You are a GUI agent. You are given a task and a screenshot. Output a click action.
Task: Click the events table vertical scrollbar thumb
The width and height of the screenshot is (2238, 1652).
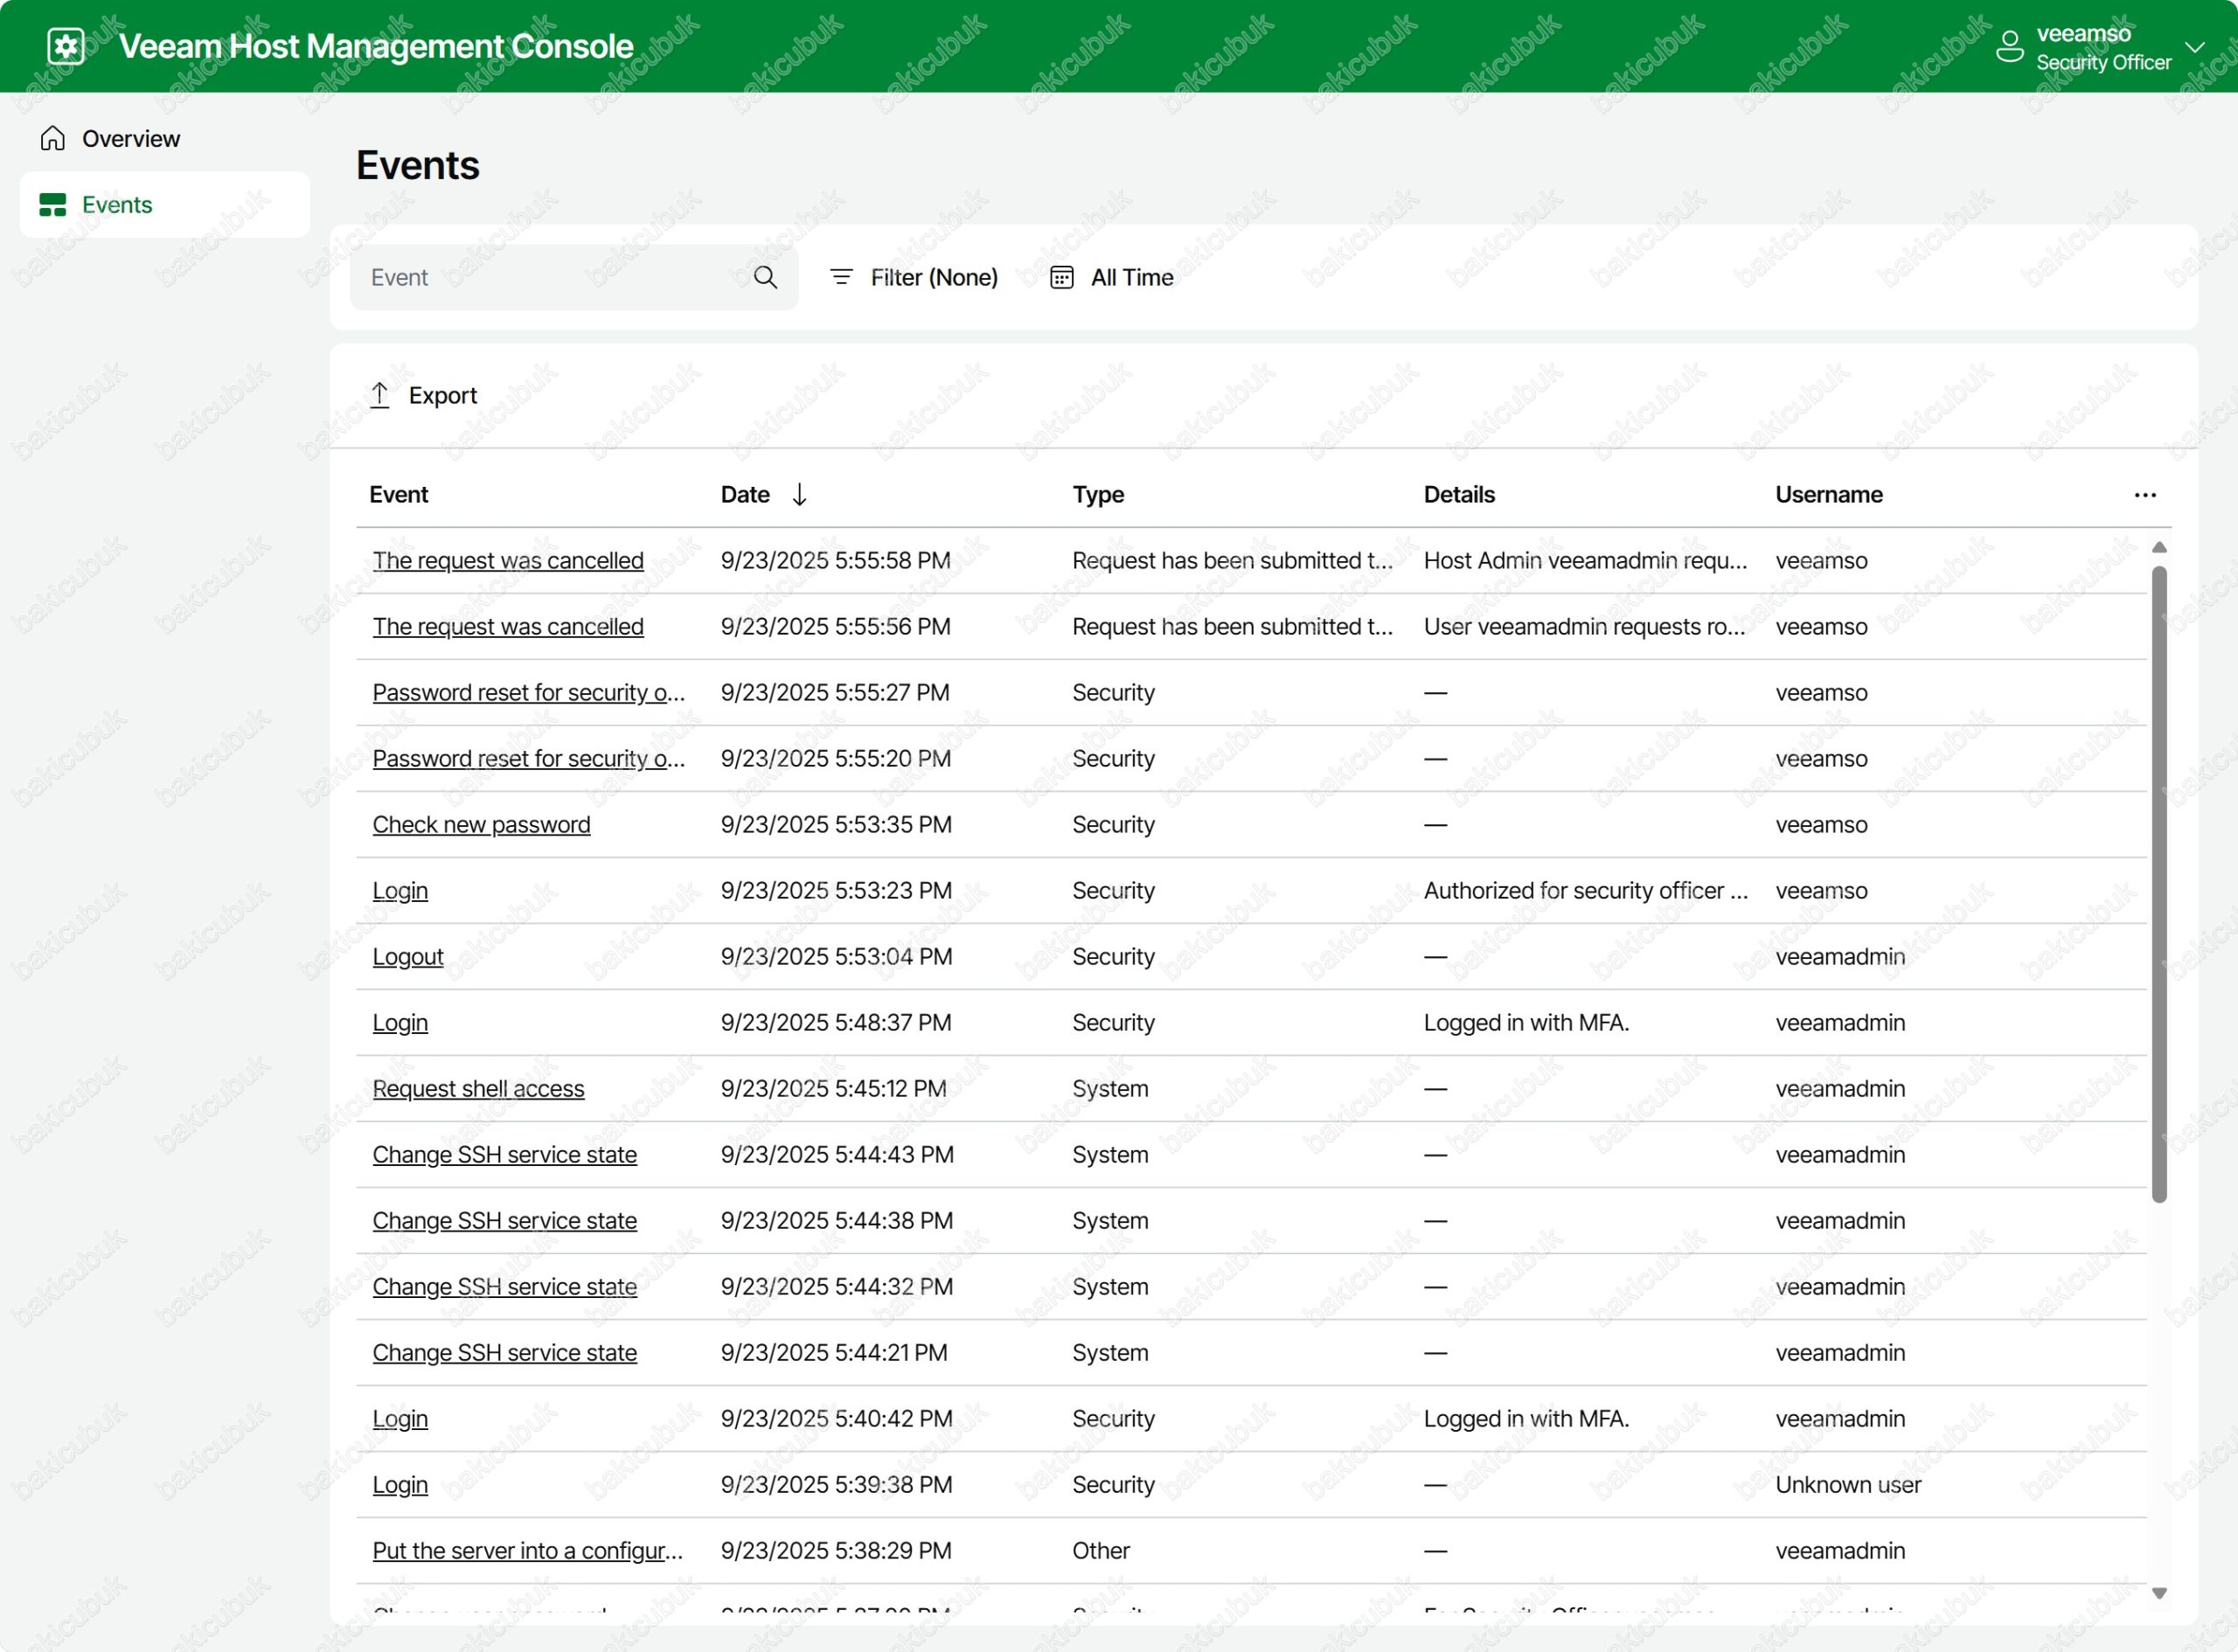coord(2159,884)
